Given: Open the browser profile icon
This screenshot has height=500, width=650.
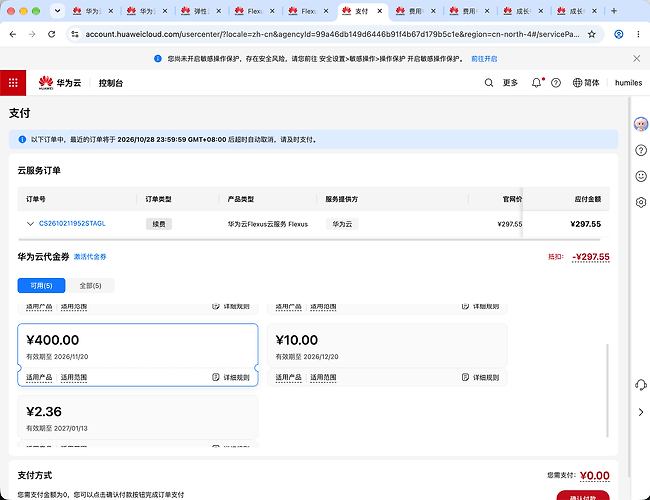Looking at the screenshot, I should point(618,34).
